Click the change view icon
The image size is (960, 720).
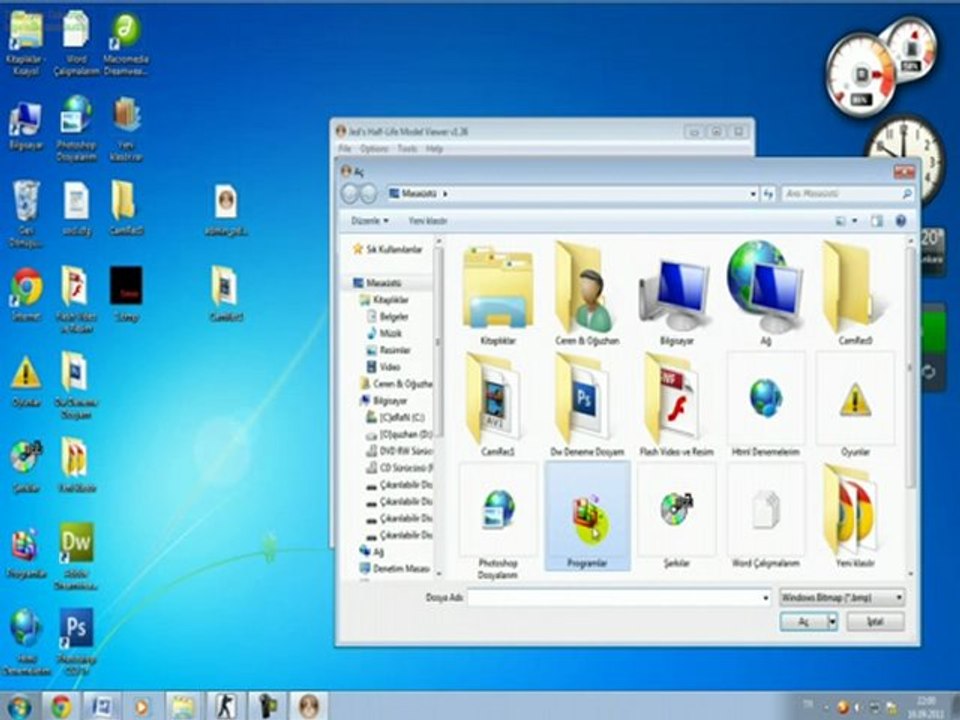pos(841,221)
